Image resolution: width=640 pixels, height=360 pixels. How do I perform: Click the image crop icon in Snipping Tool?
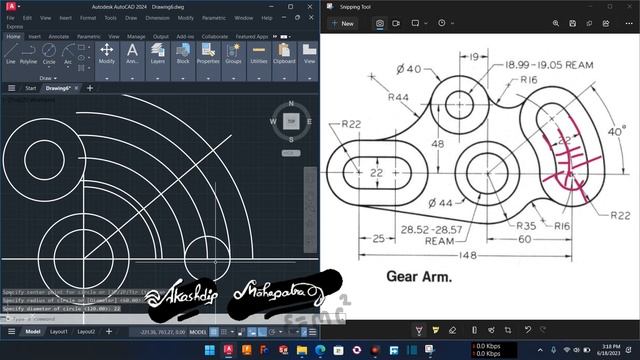508,330
